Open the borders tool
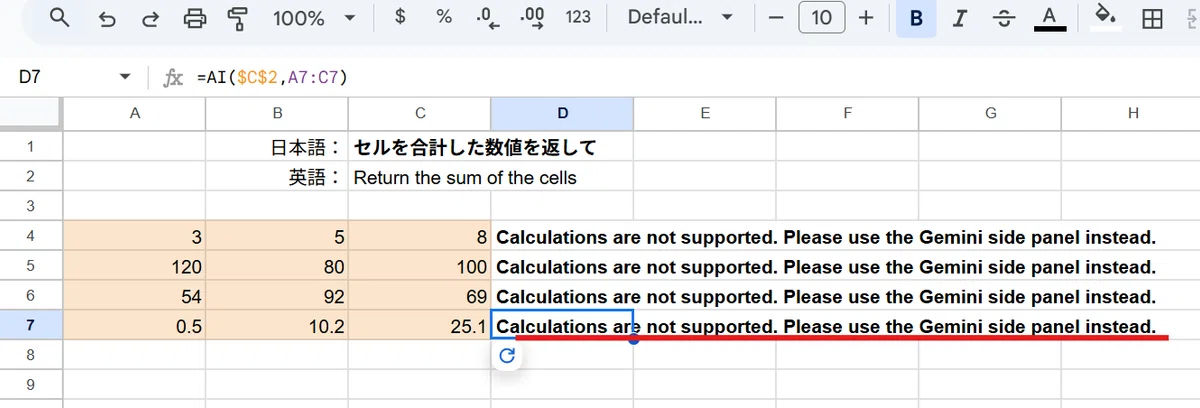The image size is (1200, 408). click(1153, 17)
